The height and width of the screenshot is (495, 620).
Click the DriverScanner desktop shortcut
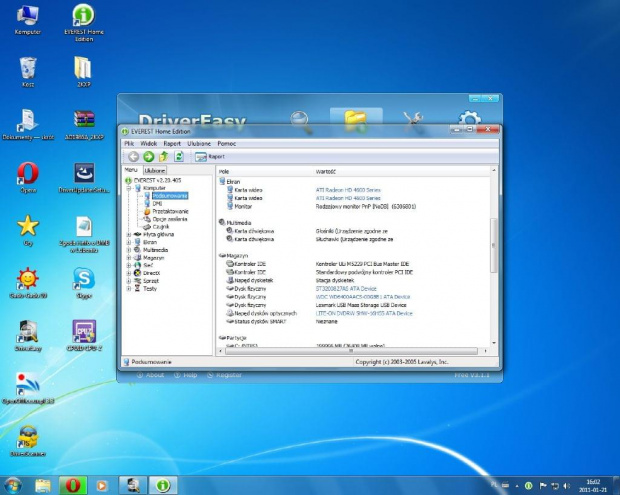point(28,441)
